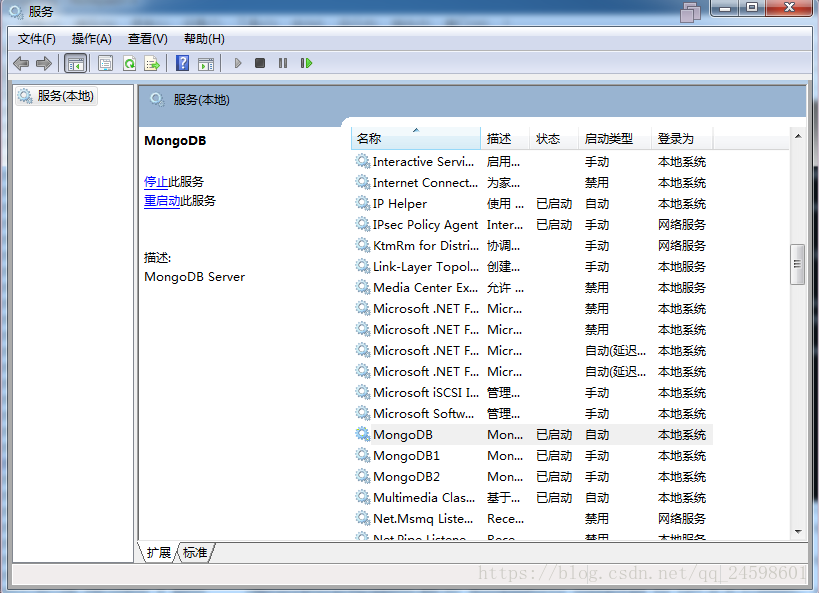Select the IP Helper service

point(532,204)
